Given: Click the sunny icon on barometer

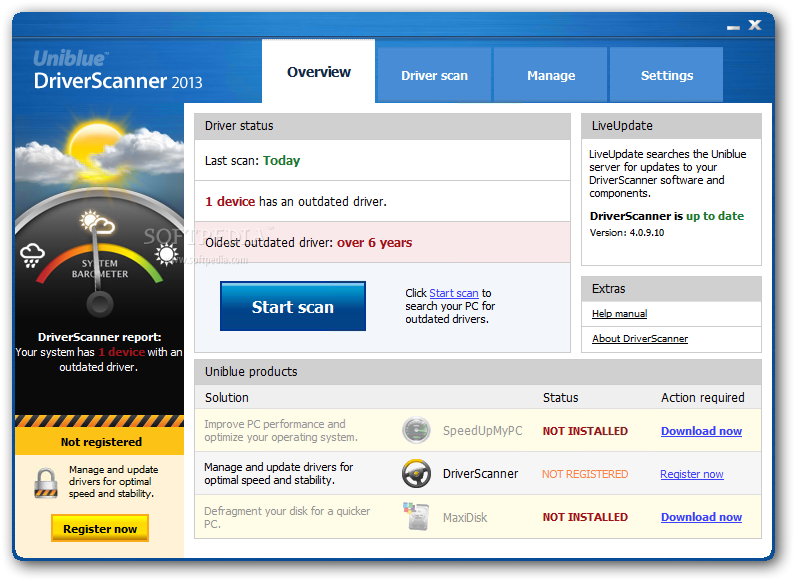Looking at the screenshot, I should [x=166, y=255].
